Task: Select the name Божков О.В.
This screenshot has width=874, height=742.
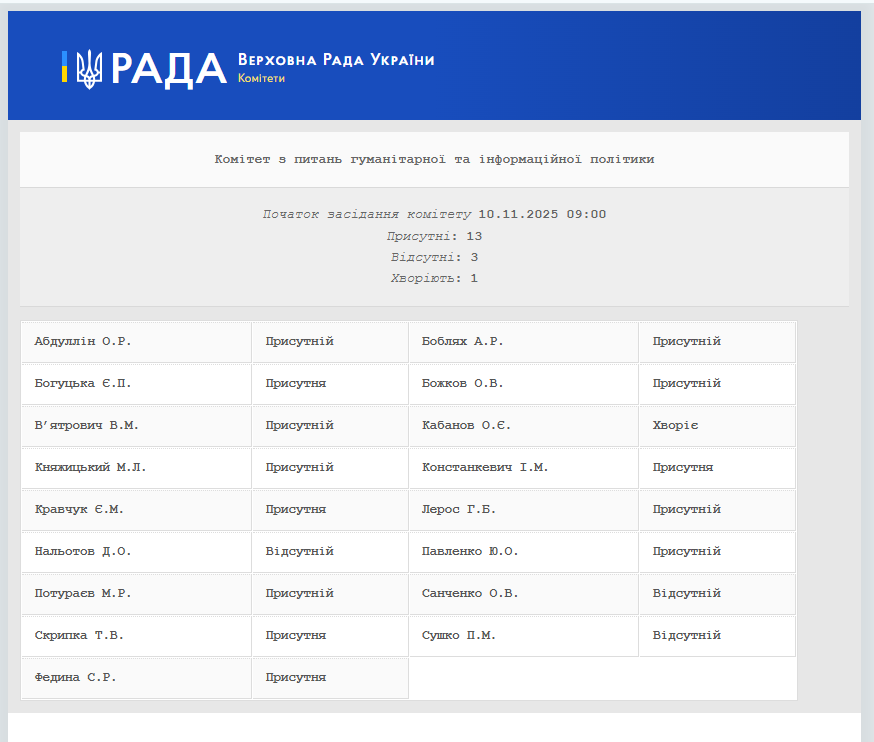Action: pos(462,384)
